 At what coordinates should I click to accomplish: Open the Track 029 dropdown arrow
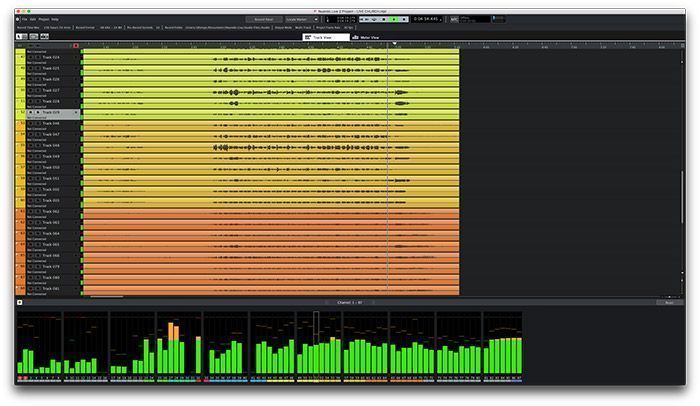tap(76, 113)
